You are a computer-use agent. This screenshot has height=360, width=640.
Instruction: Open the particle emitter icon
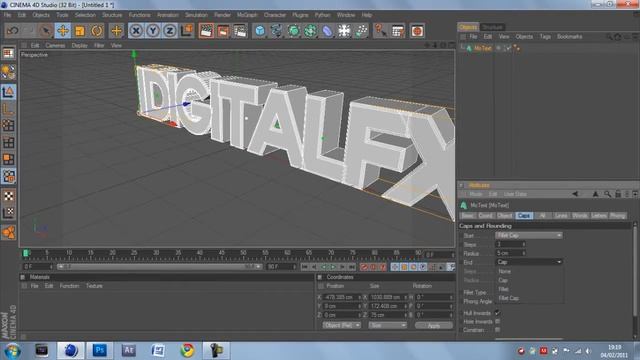pyautogui.click(x=361, y=31)
